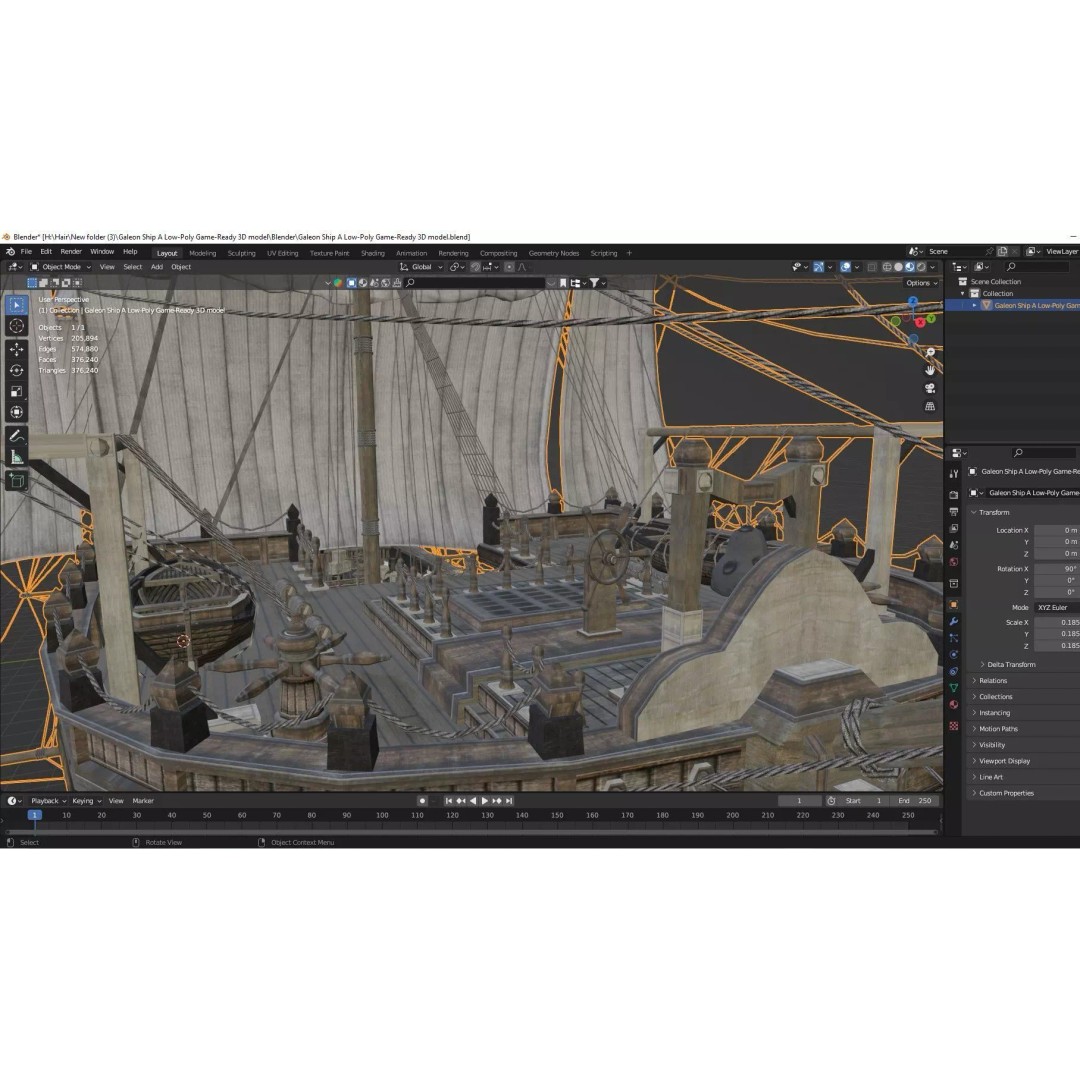Switch to the UV Editing workspace tab
The height and width of the screenshot is (1080, 1080).
(282, 253)
